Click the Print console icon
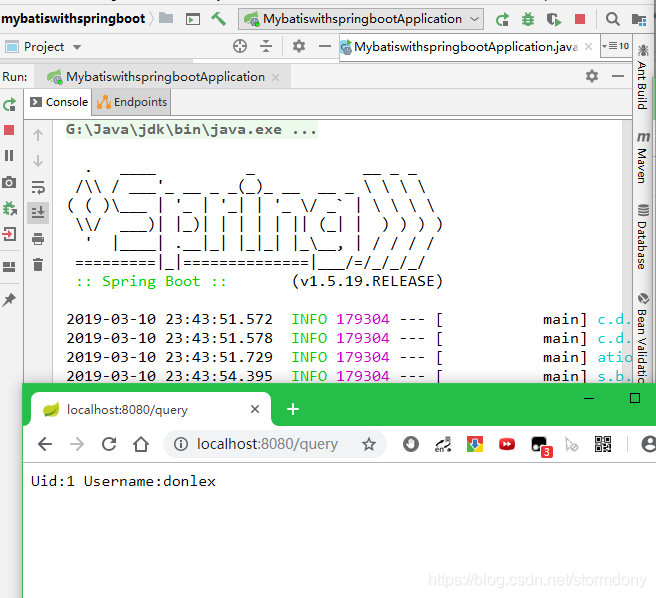Viewport: 656px width, 598px height. click(x=38, y=239)
